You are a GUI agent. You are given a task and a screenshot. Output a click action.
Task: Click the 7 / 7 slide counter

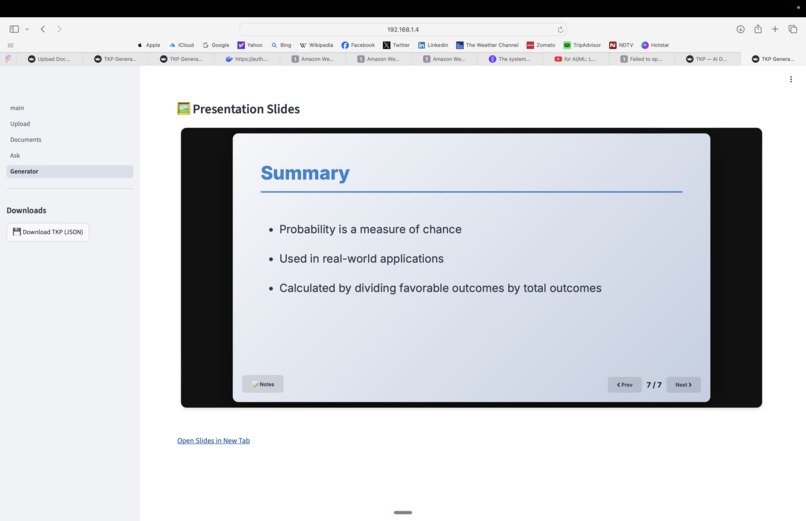tap(654, 385)
